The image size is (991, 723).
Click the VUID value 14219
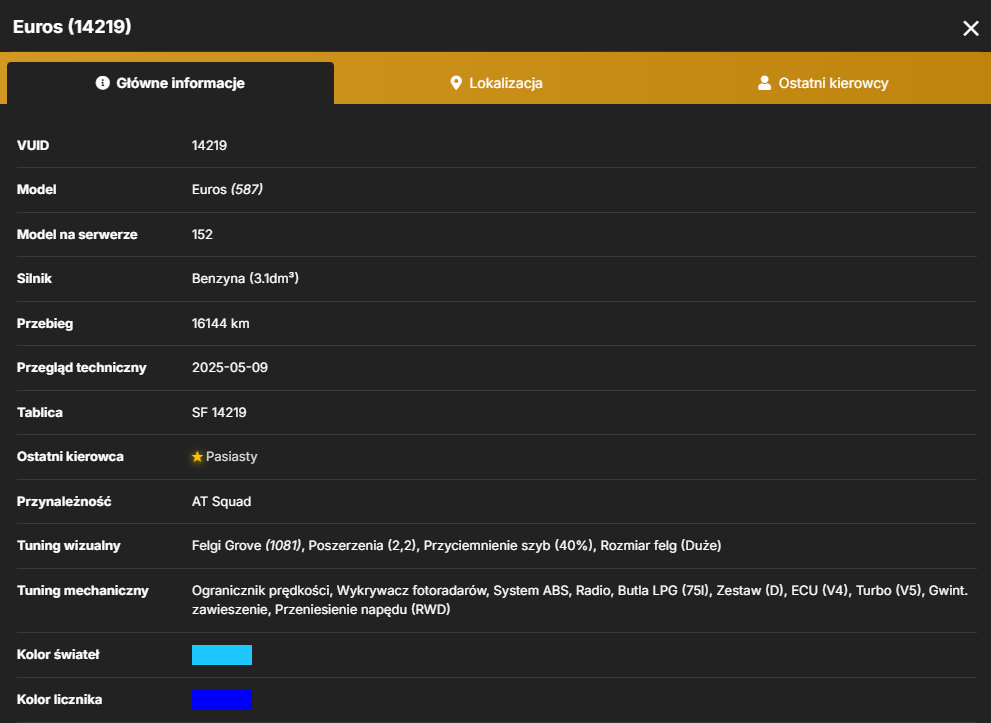pos(209,145)
